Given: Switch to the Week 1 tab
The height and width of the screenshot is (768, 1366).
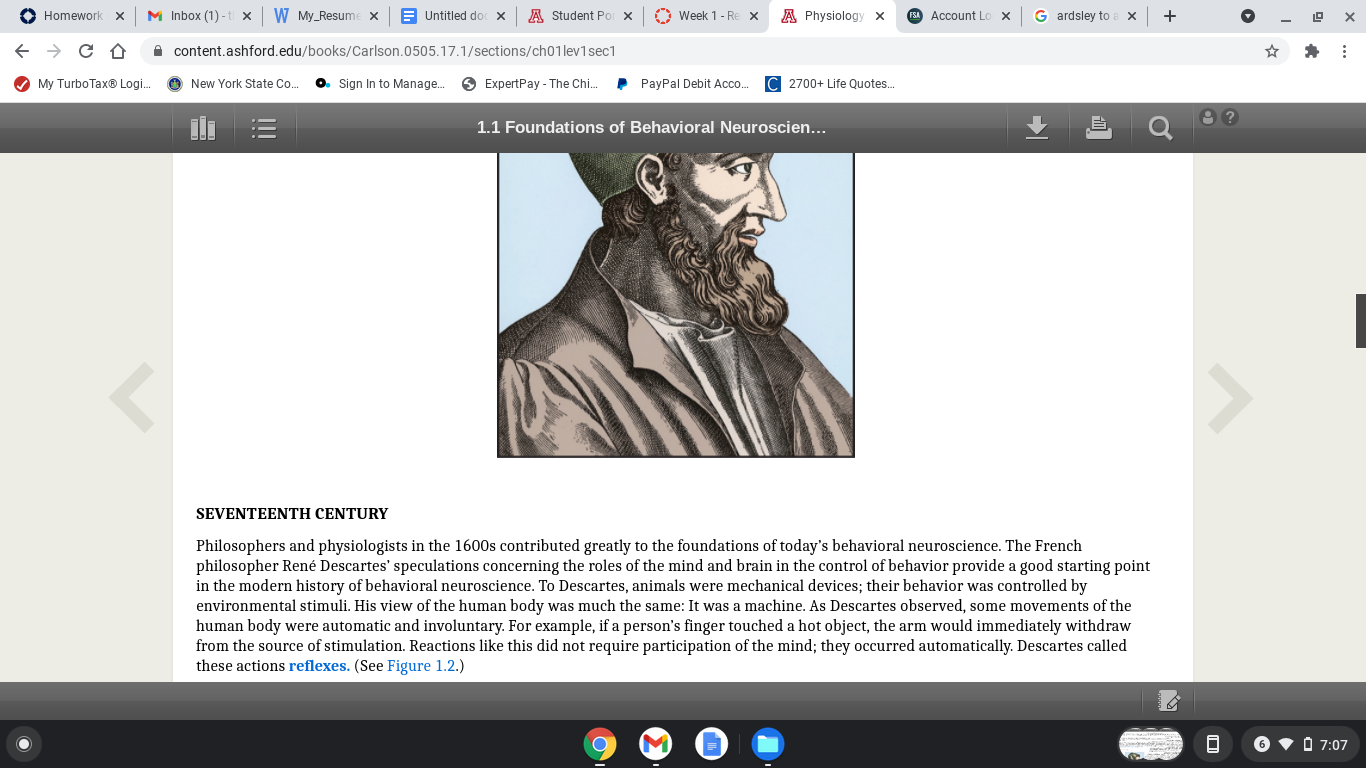Looking at the screenshot, I should (706, 16).
